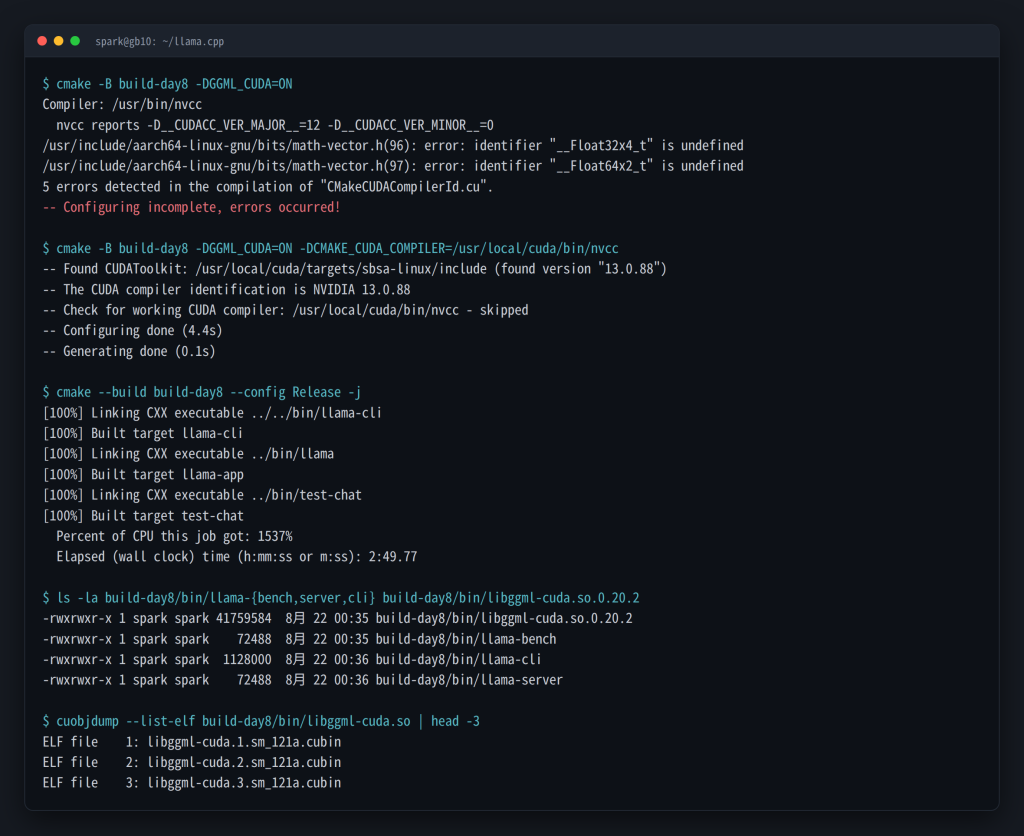Click the nvcc reports __CUDACC_VER_MAJOR__ line
The width and height of the screenshot is (1024, 836).
pos(275,125)
